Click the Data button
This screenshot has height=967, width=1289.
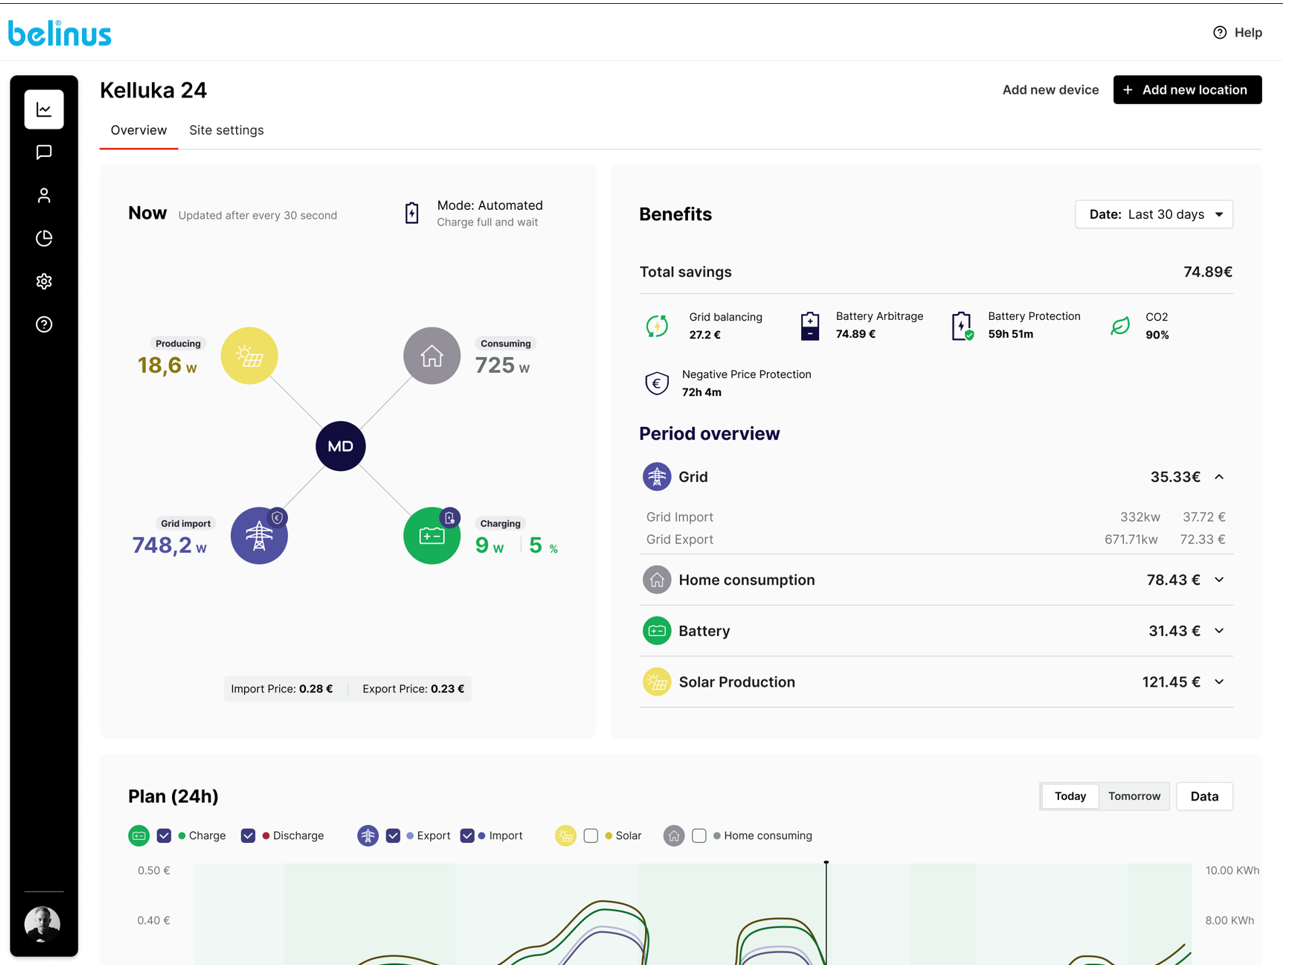click(1204, 797)
